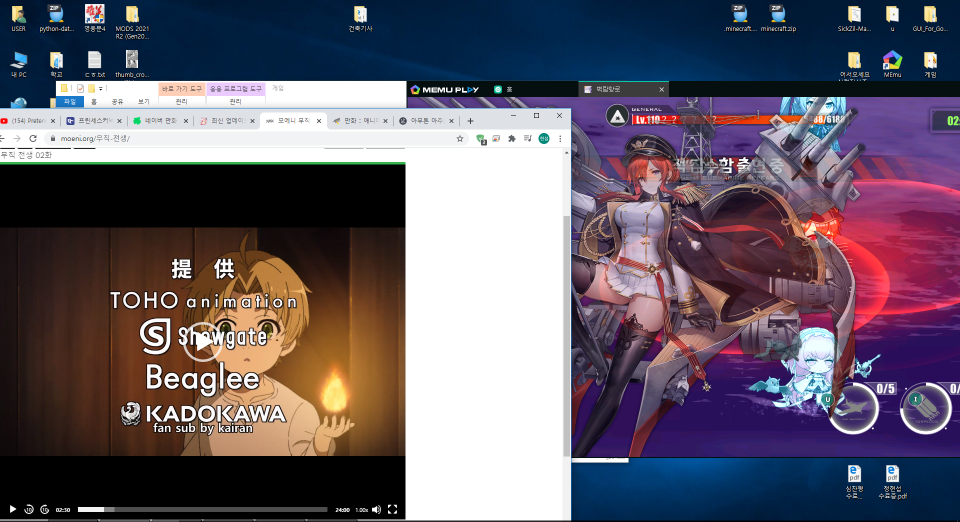
Task: Open the minecraft.zip desktop file
Action: (x=778, y=18)
